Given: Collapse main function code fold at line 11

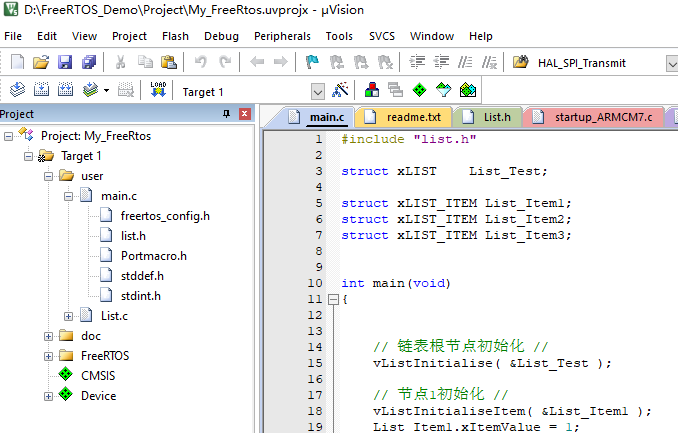Looking at the screenshot, I should click(333, 299).
